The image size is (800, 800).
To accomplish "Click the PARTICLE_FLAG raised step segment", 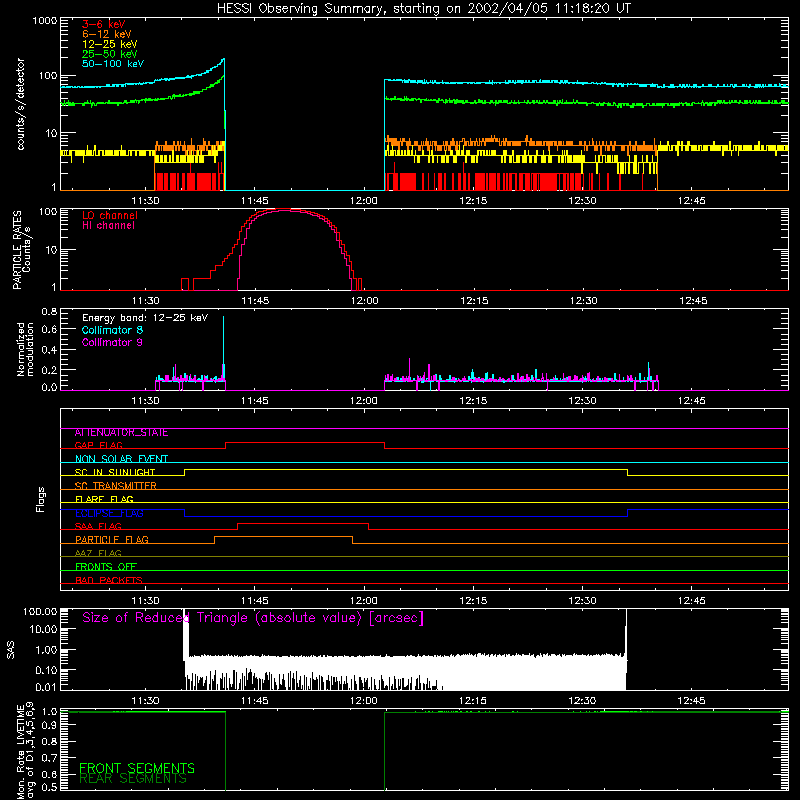I will tap(283, 537).
